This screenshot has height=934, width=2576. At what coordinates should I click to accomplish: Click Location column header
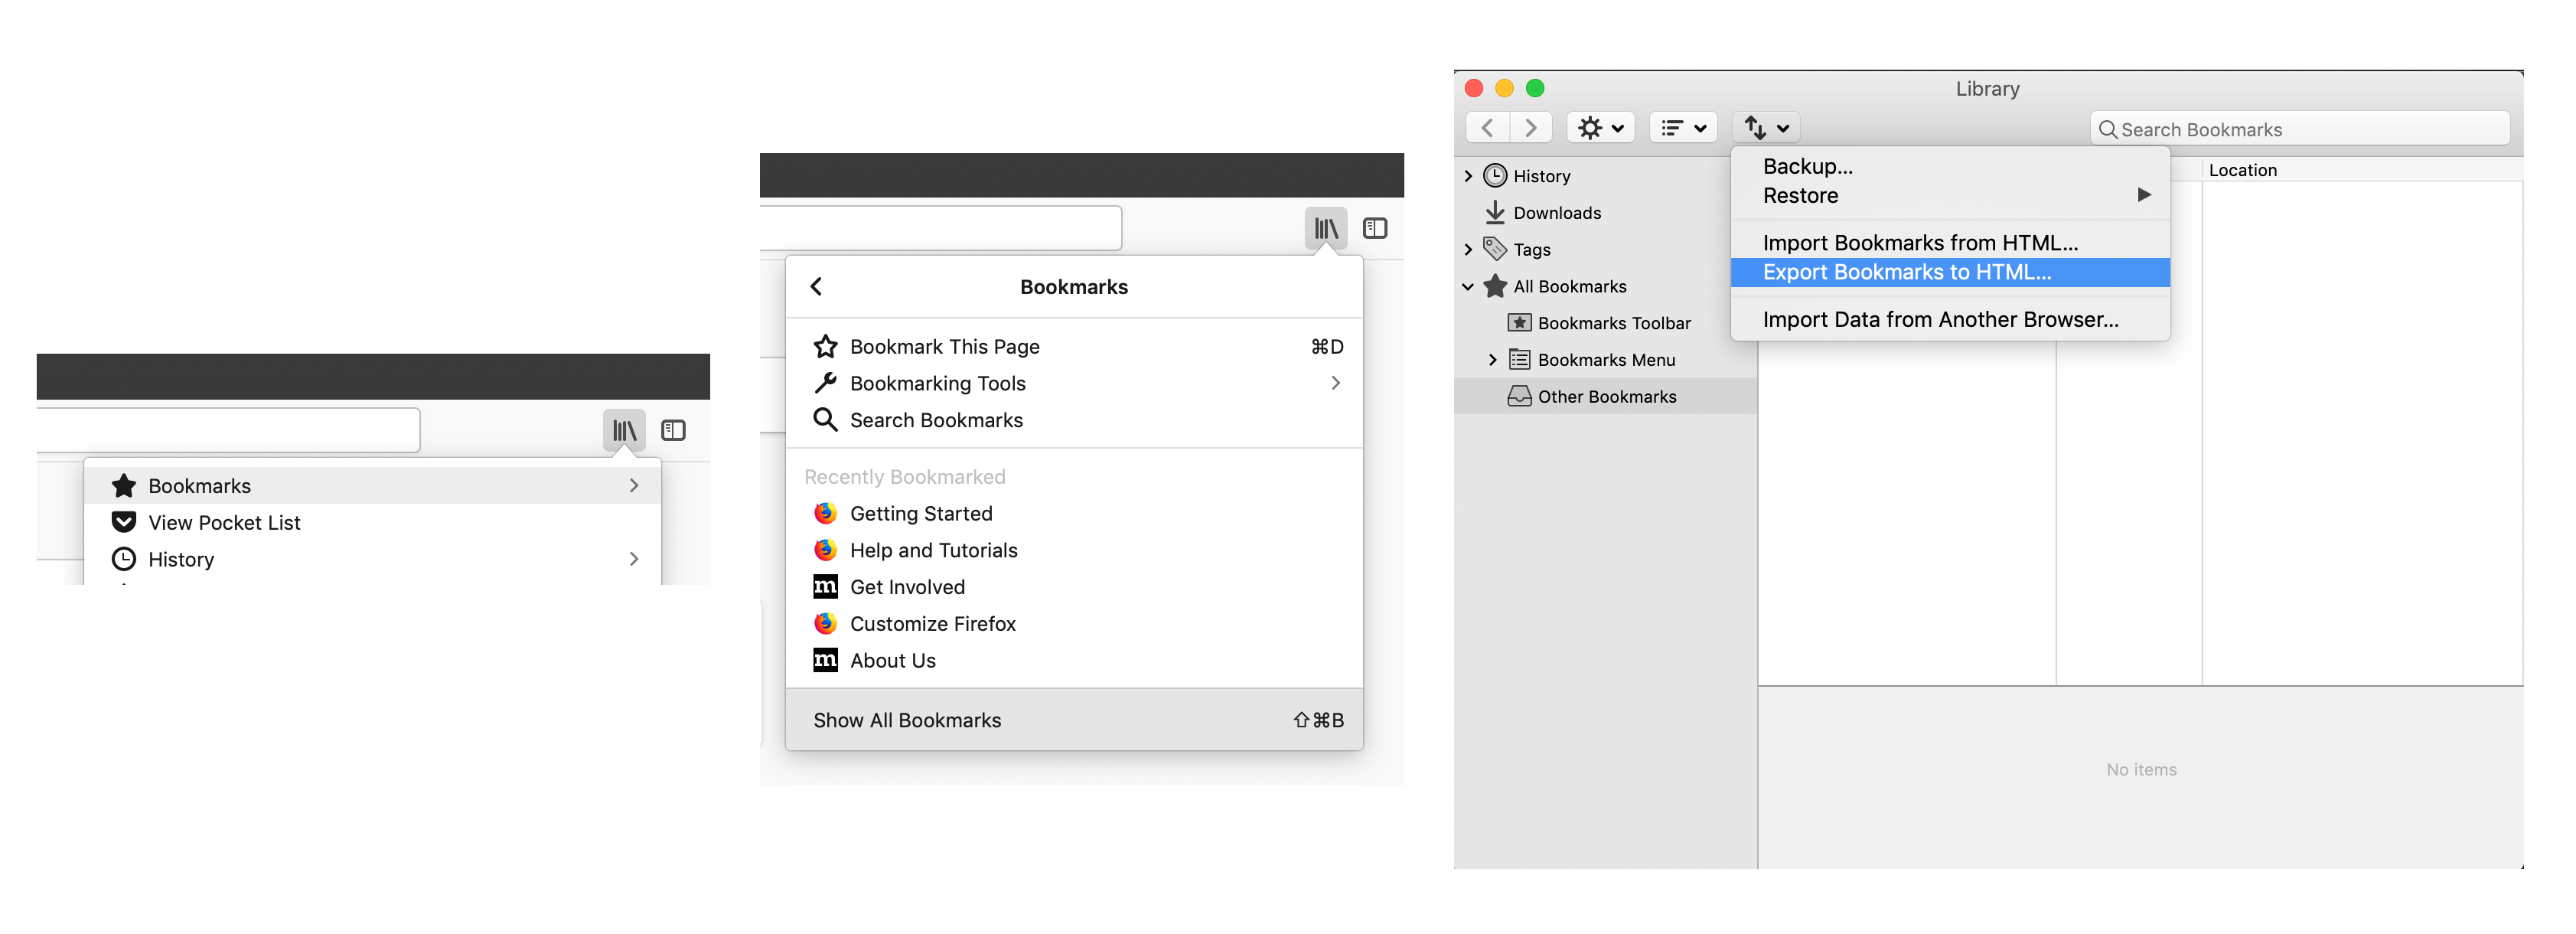point(2362,171)
